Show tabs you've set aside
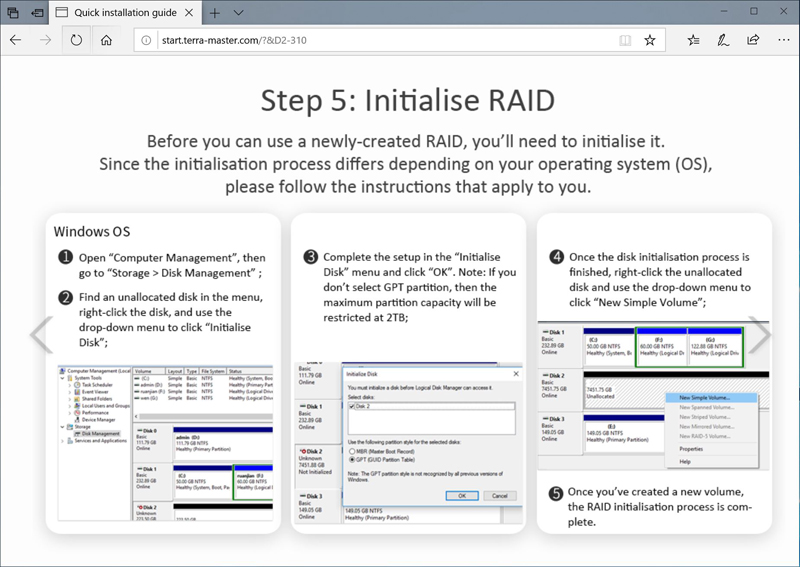Viewport: 800px width, 567px height. (x=12, y=13)
